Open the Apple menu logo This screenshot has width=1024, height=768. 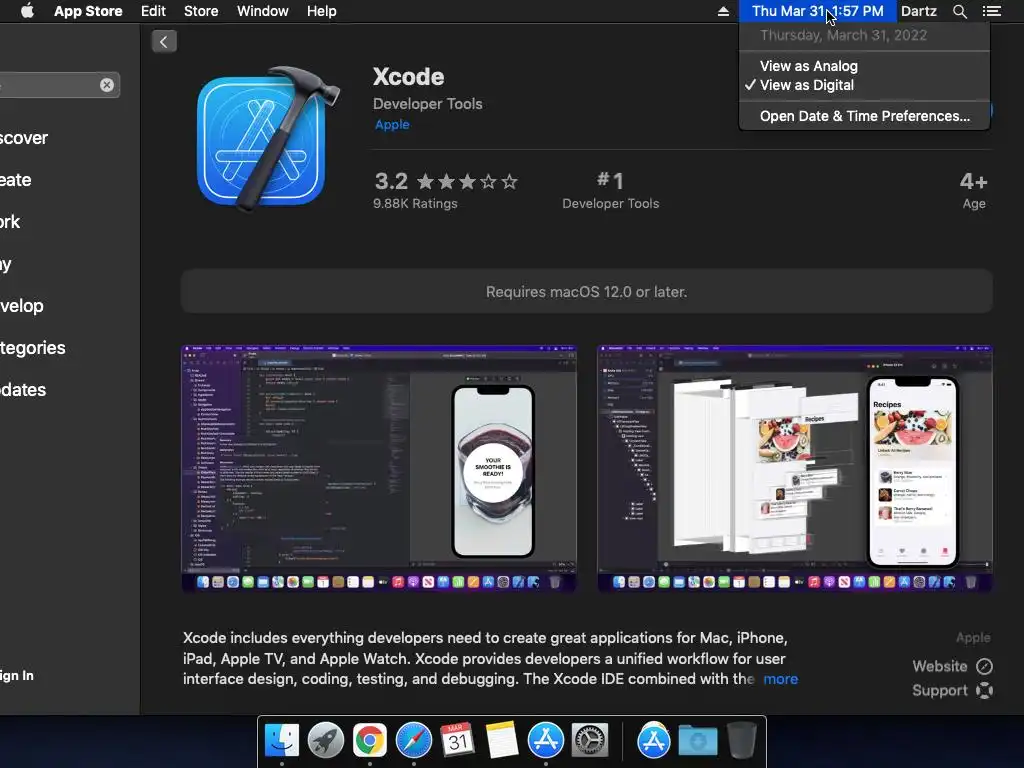(x=27, y=11)
